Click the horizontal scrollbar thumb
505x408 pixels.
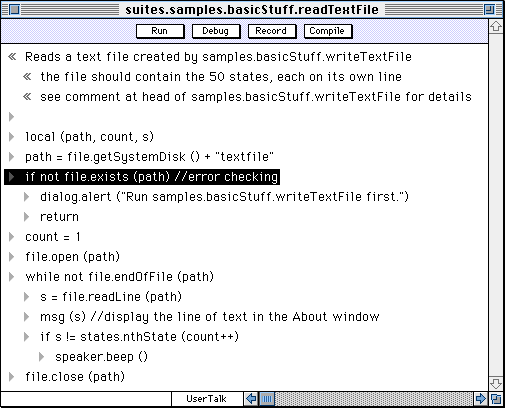point(267,398)
